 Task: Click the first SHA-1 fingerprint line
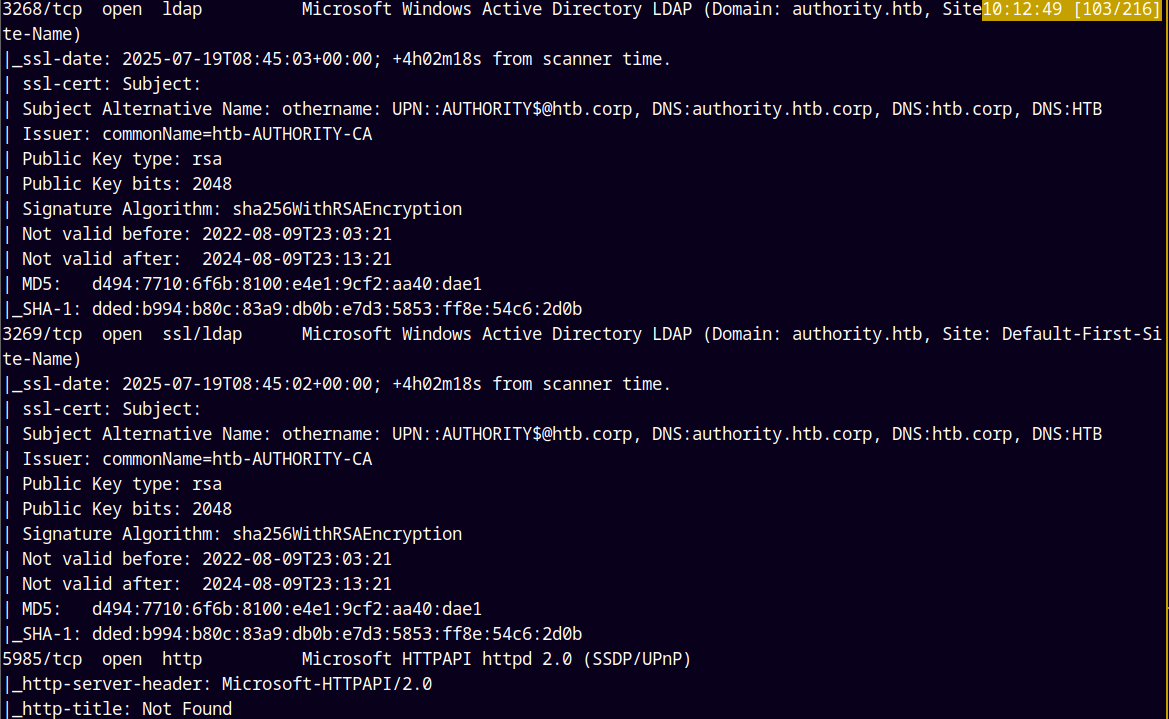[292, 309]
